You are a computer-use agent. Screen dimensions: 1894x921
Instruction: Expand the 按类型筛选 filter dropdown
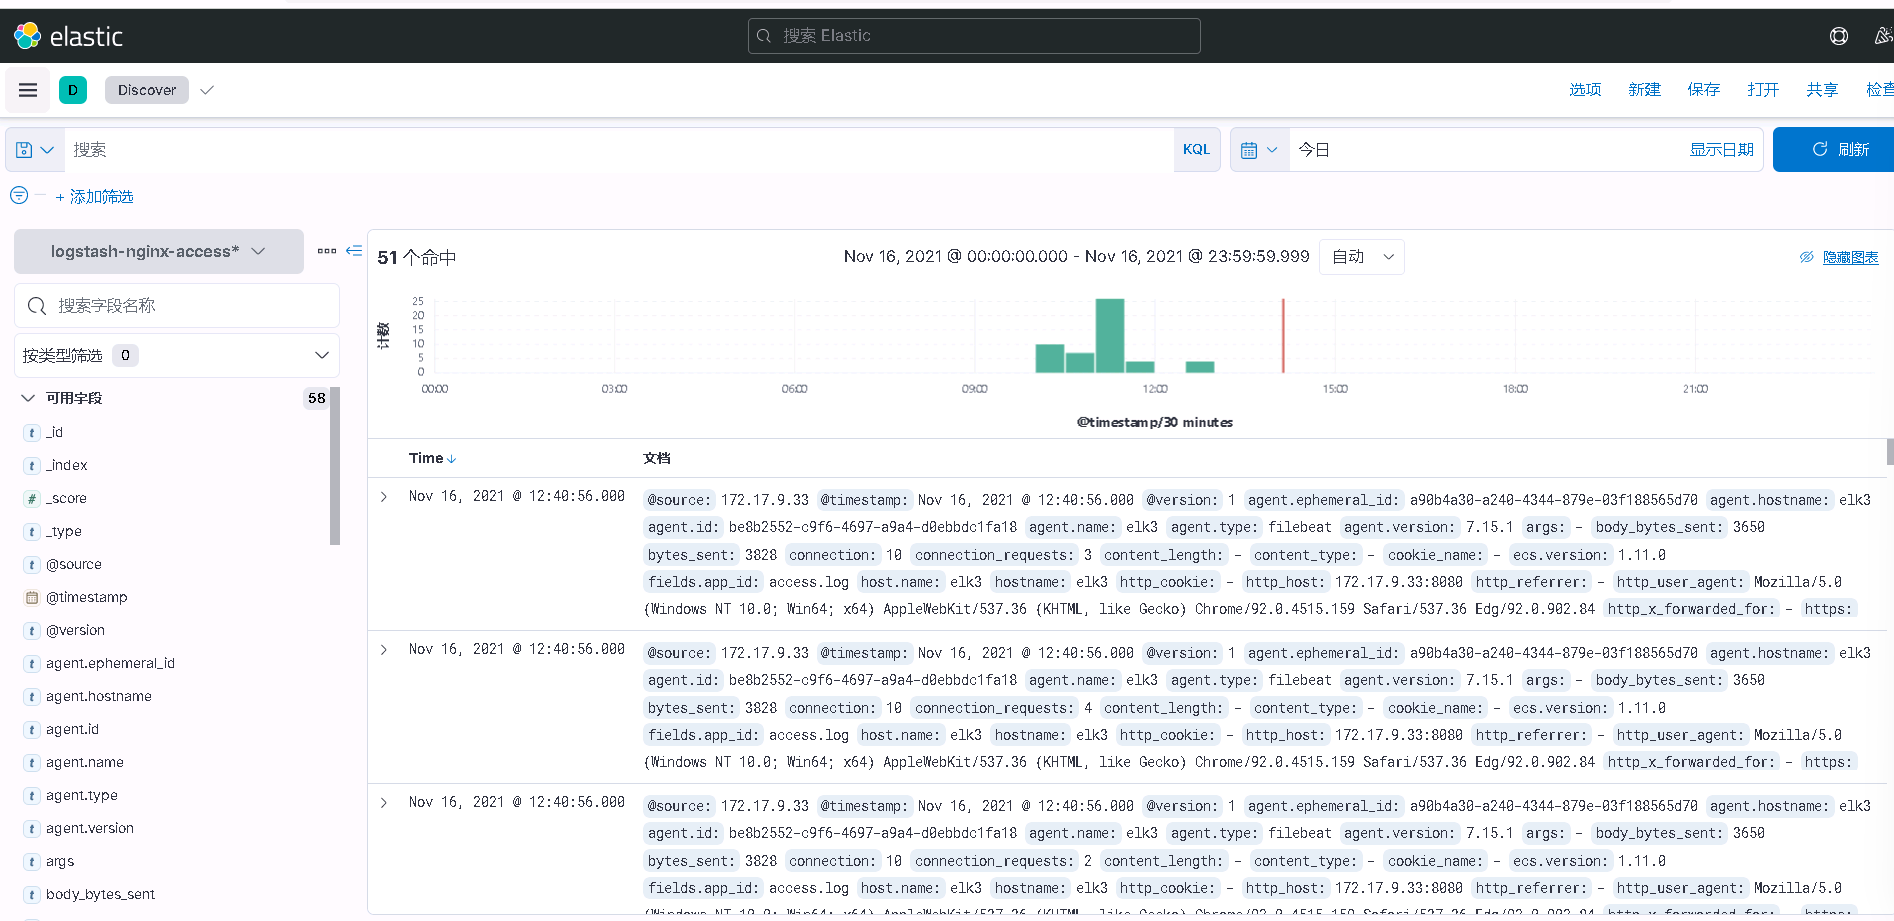(177, 355)
